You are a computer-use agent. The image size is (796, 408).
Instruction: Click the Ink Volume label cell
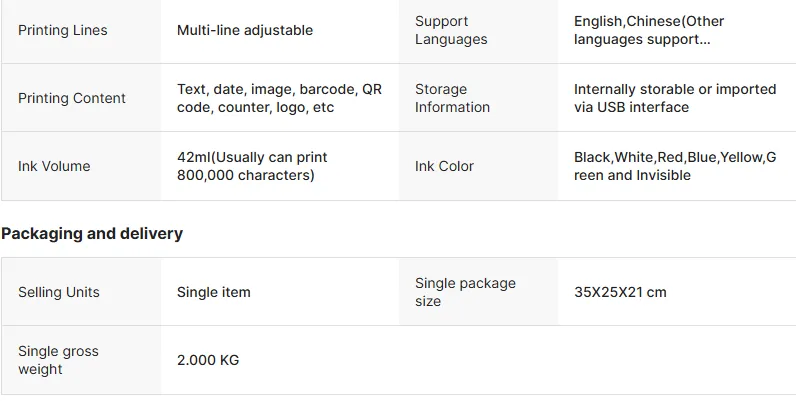(x=54, y=166)
